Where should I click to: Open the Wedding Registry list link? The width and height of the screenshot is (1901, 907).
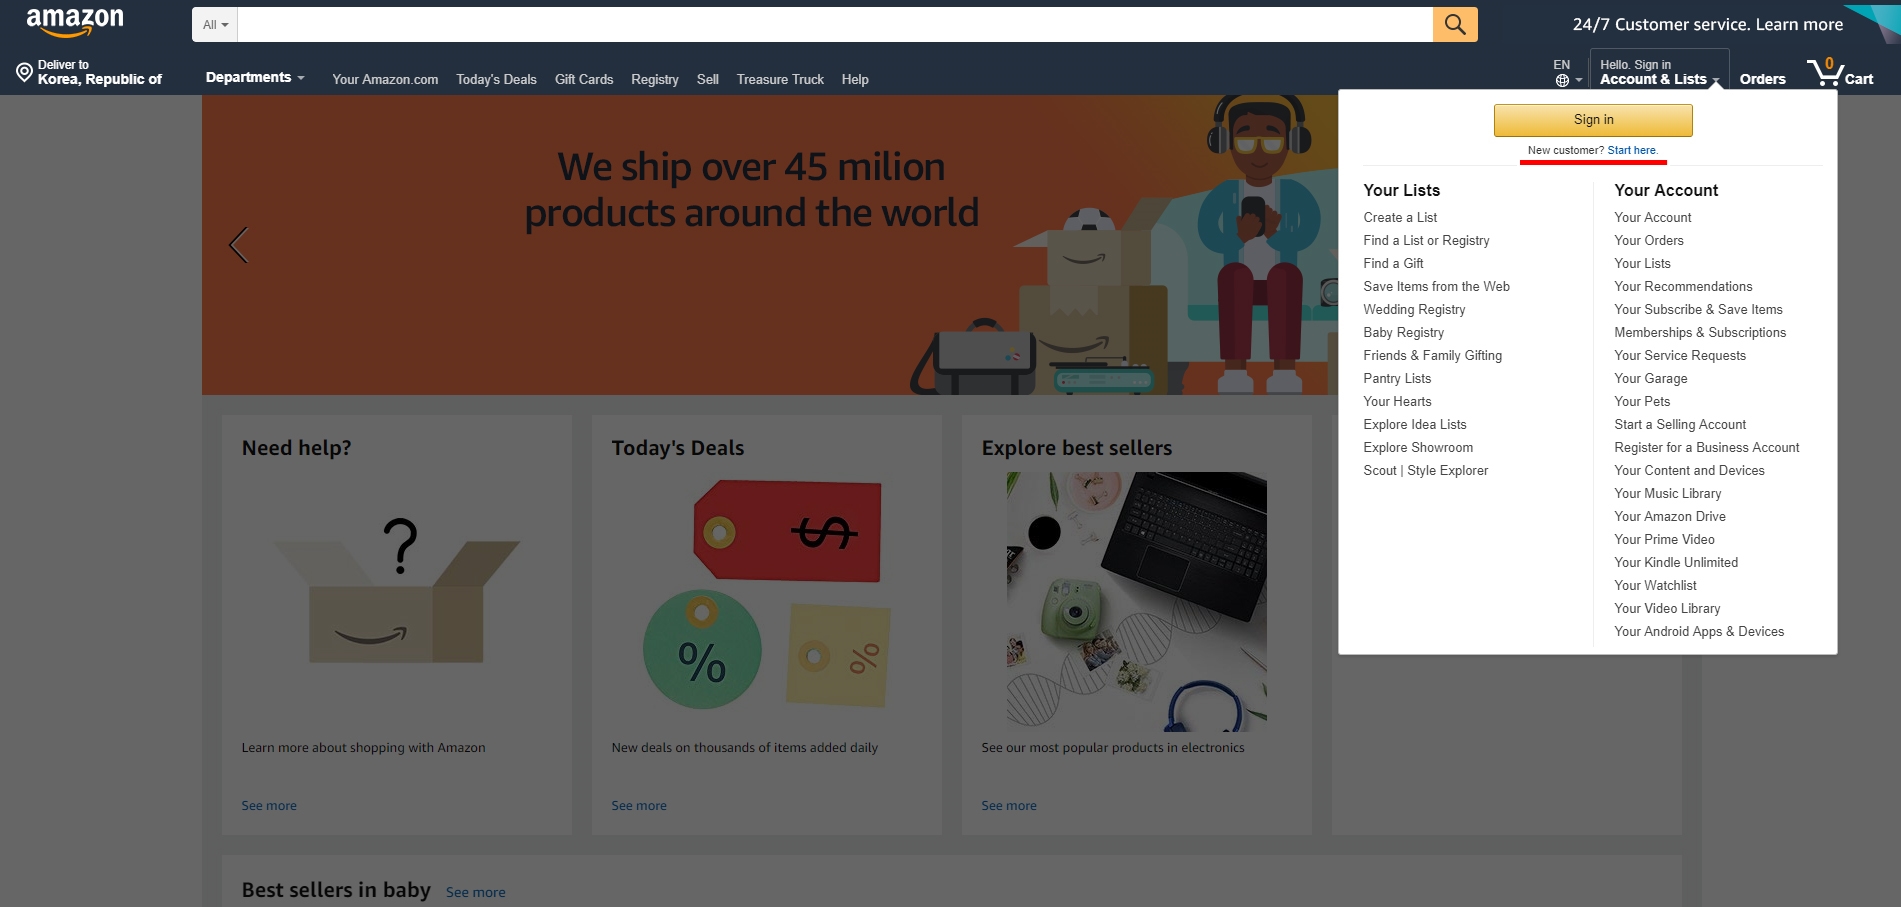coord(1414,310)
